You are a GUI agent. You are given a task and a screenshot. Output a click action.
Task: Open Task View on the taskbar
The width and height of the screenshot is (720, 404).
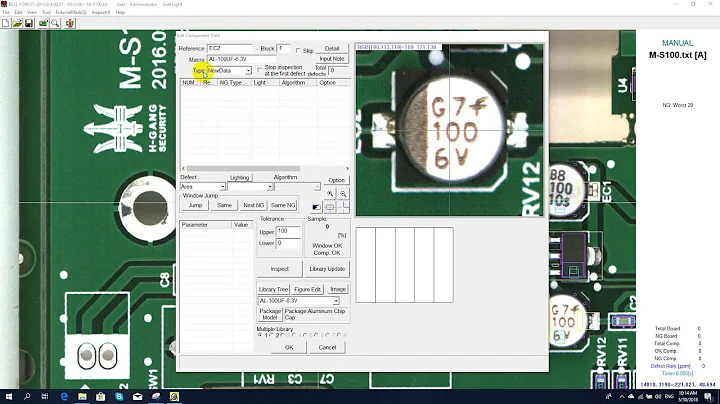click(x=45, y=397)
